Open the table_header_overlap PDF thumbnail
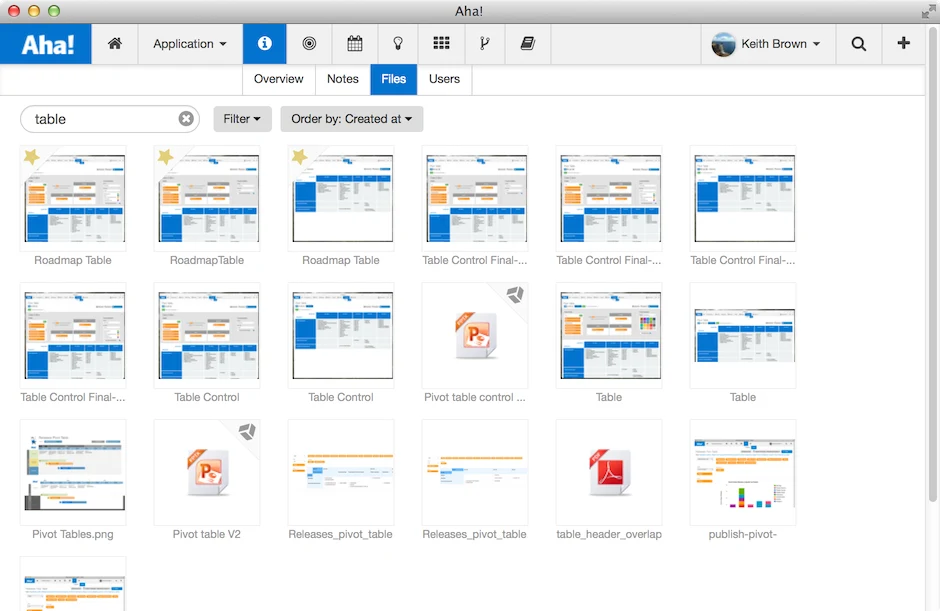This screenshot has width=940, height=611. [609, 472]
